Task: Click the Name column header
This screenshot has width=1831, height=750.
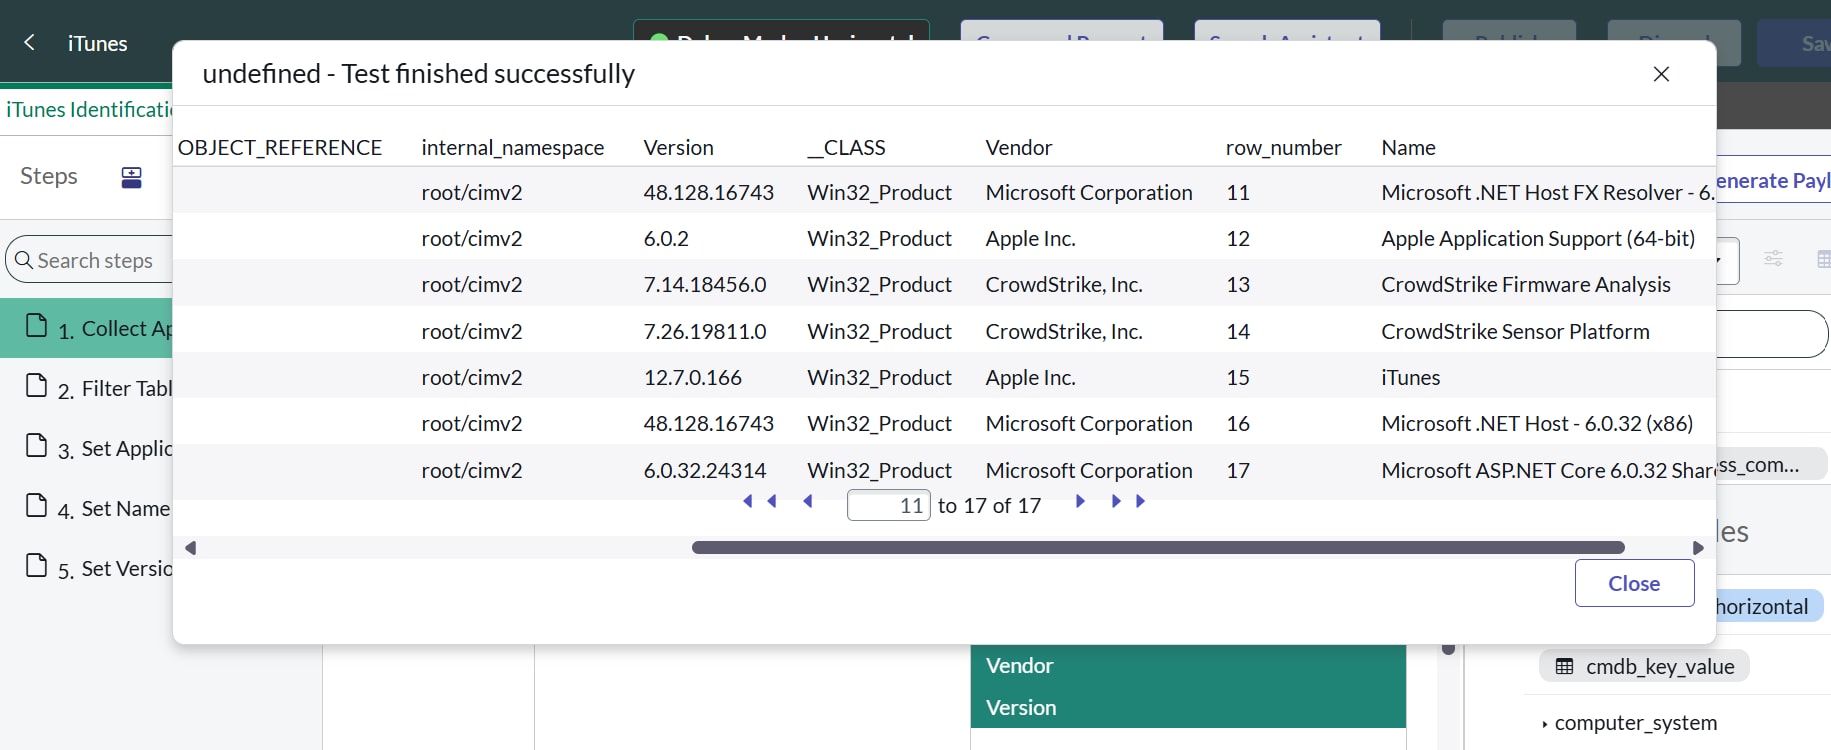Action: pos(1408,148)
